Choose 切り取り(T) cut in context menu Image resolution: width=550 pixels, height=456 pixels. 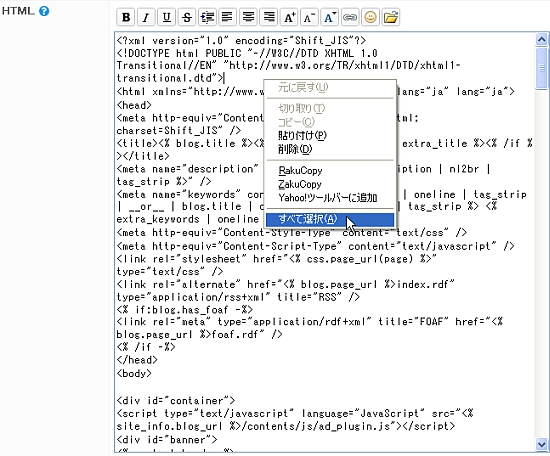(330, 108)
